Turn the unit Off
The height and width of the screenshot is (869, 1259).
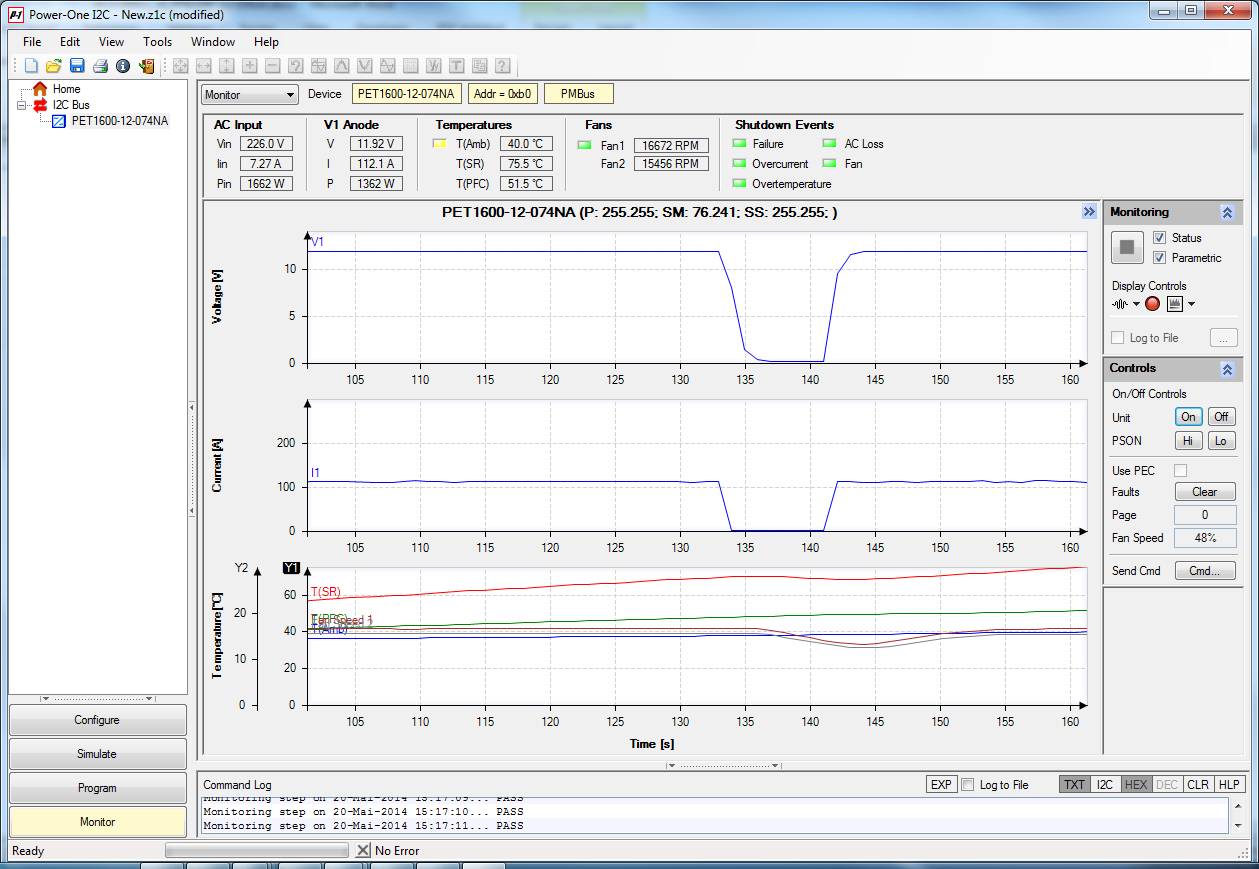point(1221,417)
